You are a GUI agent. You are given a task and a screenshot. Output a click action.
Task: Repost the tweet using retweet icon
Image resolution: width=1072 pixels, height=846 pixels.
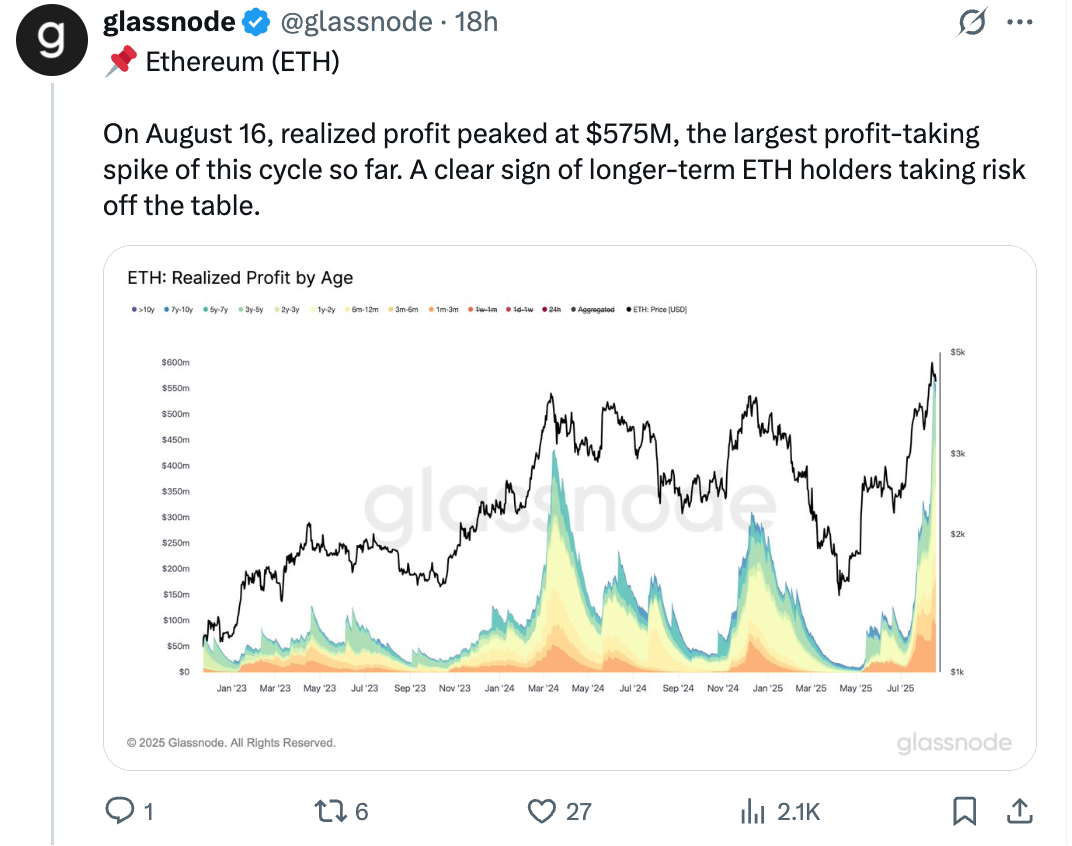click(x=330, y=811)
